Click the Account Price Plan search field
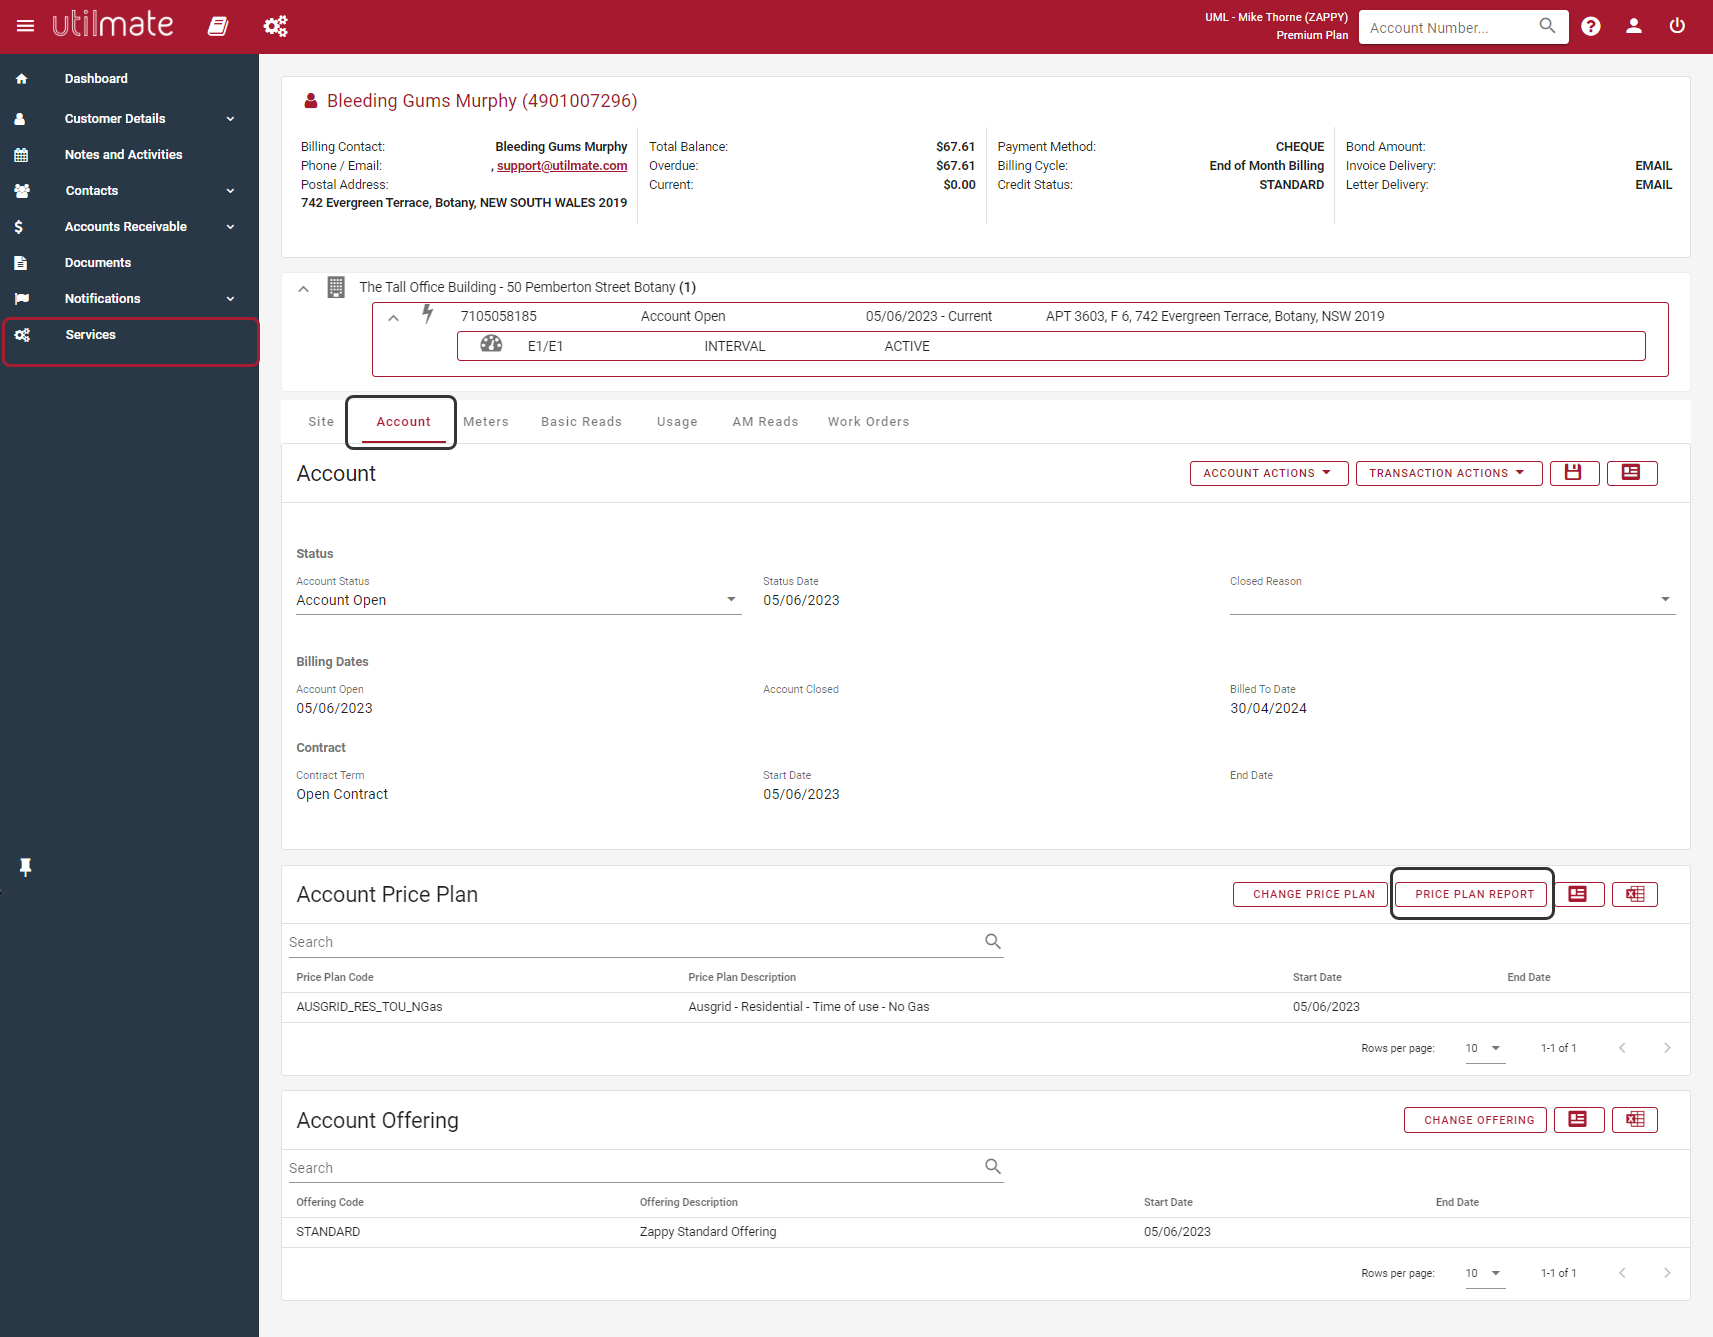This screenshot has width=1713, height=1337. [646, 942]
